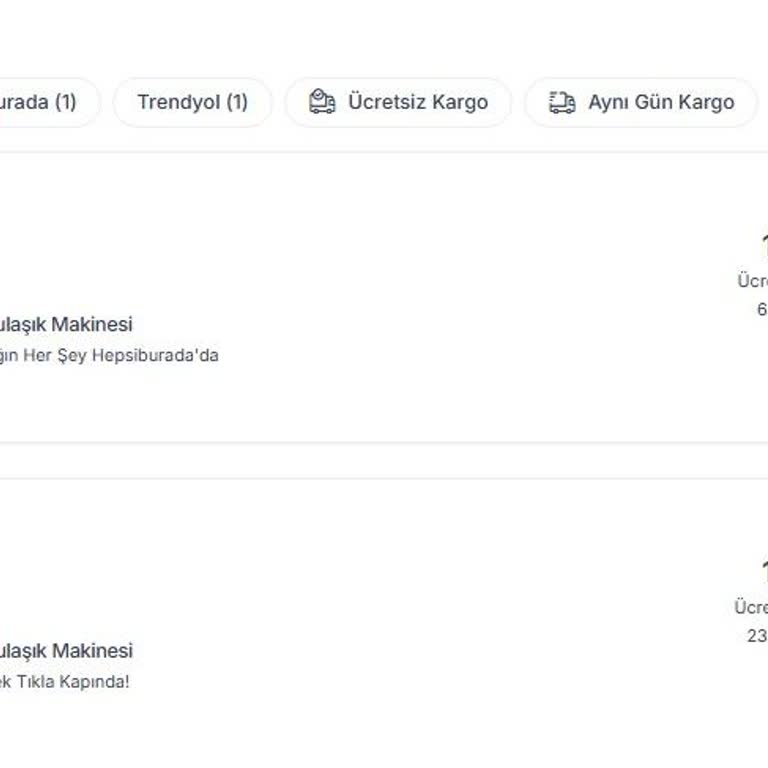Image resolution: width=768 pixels, height=768 pixels.
Task: Click the first listing's Ücretsiz shipping label
Action: click(x=752, y=281)
